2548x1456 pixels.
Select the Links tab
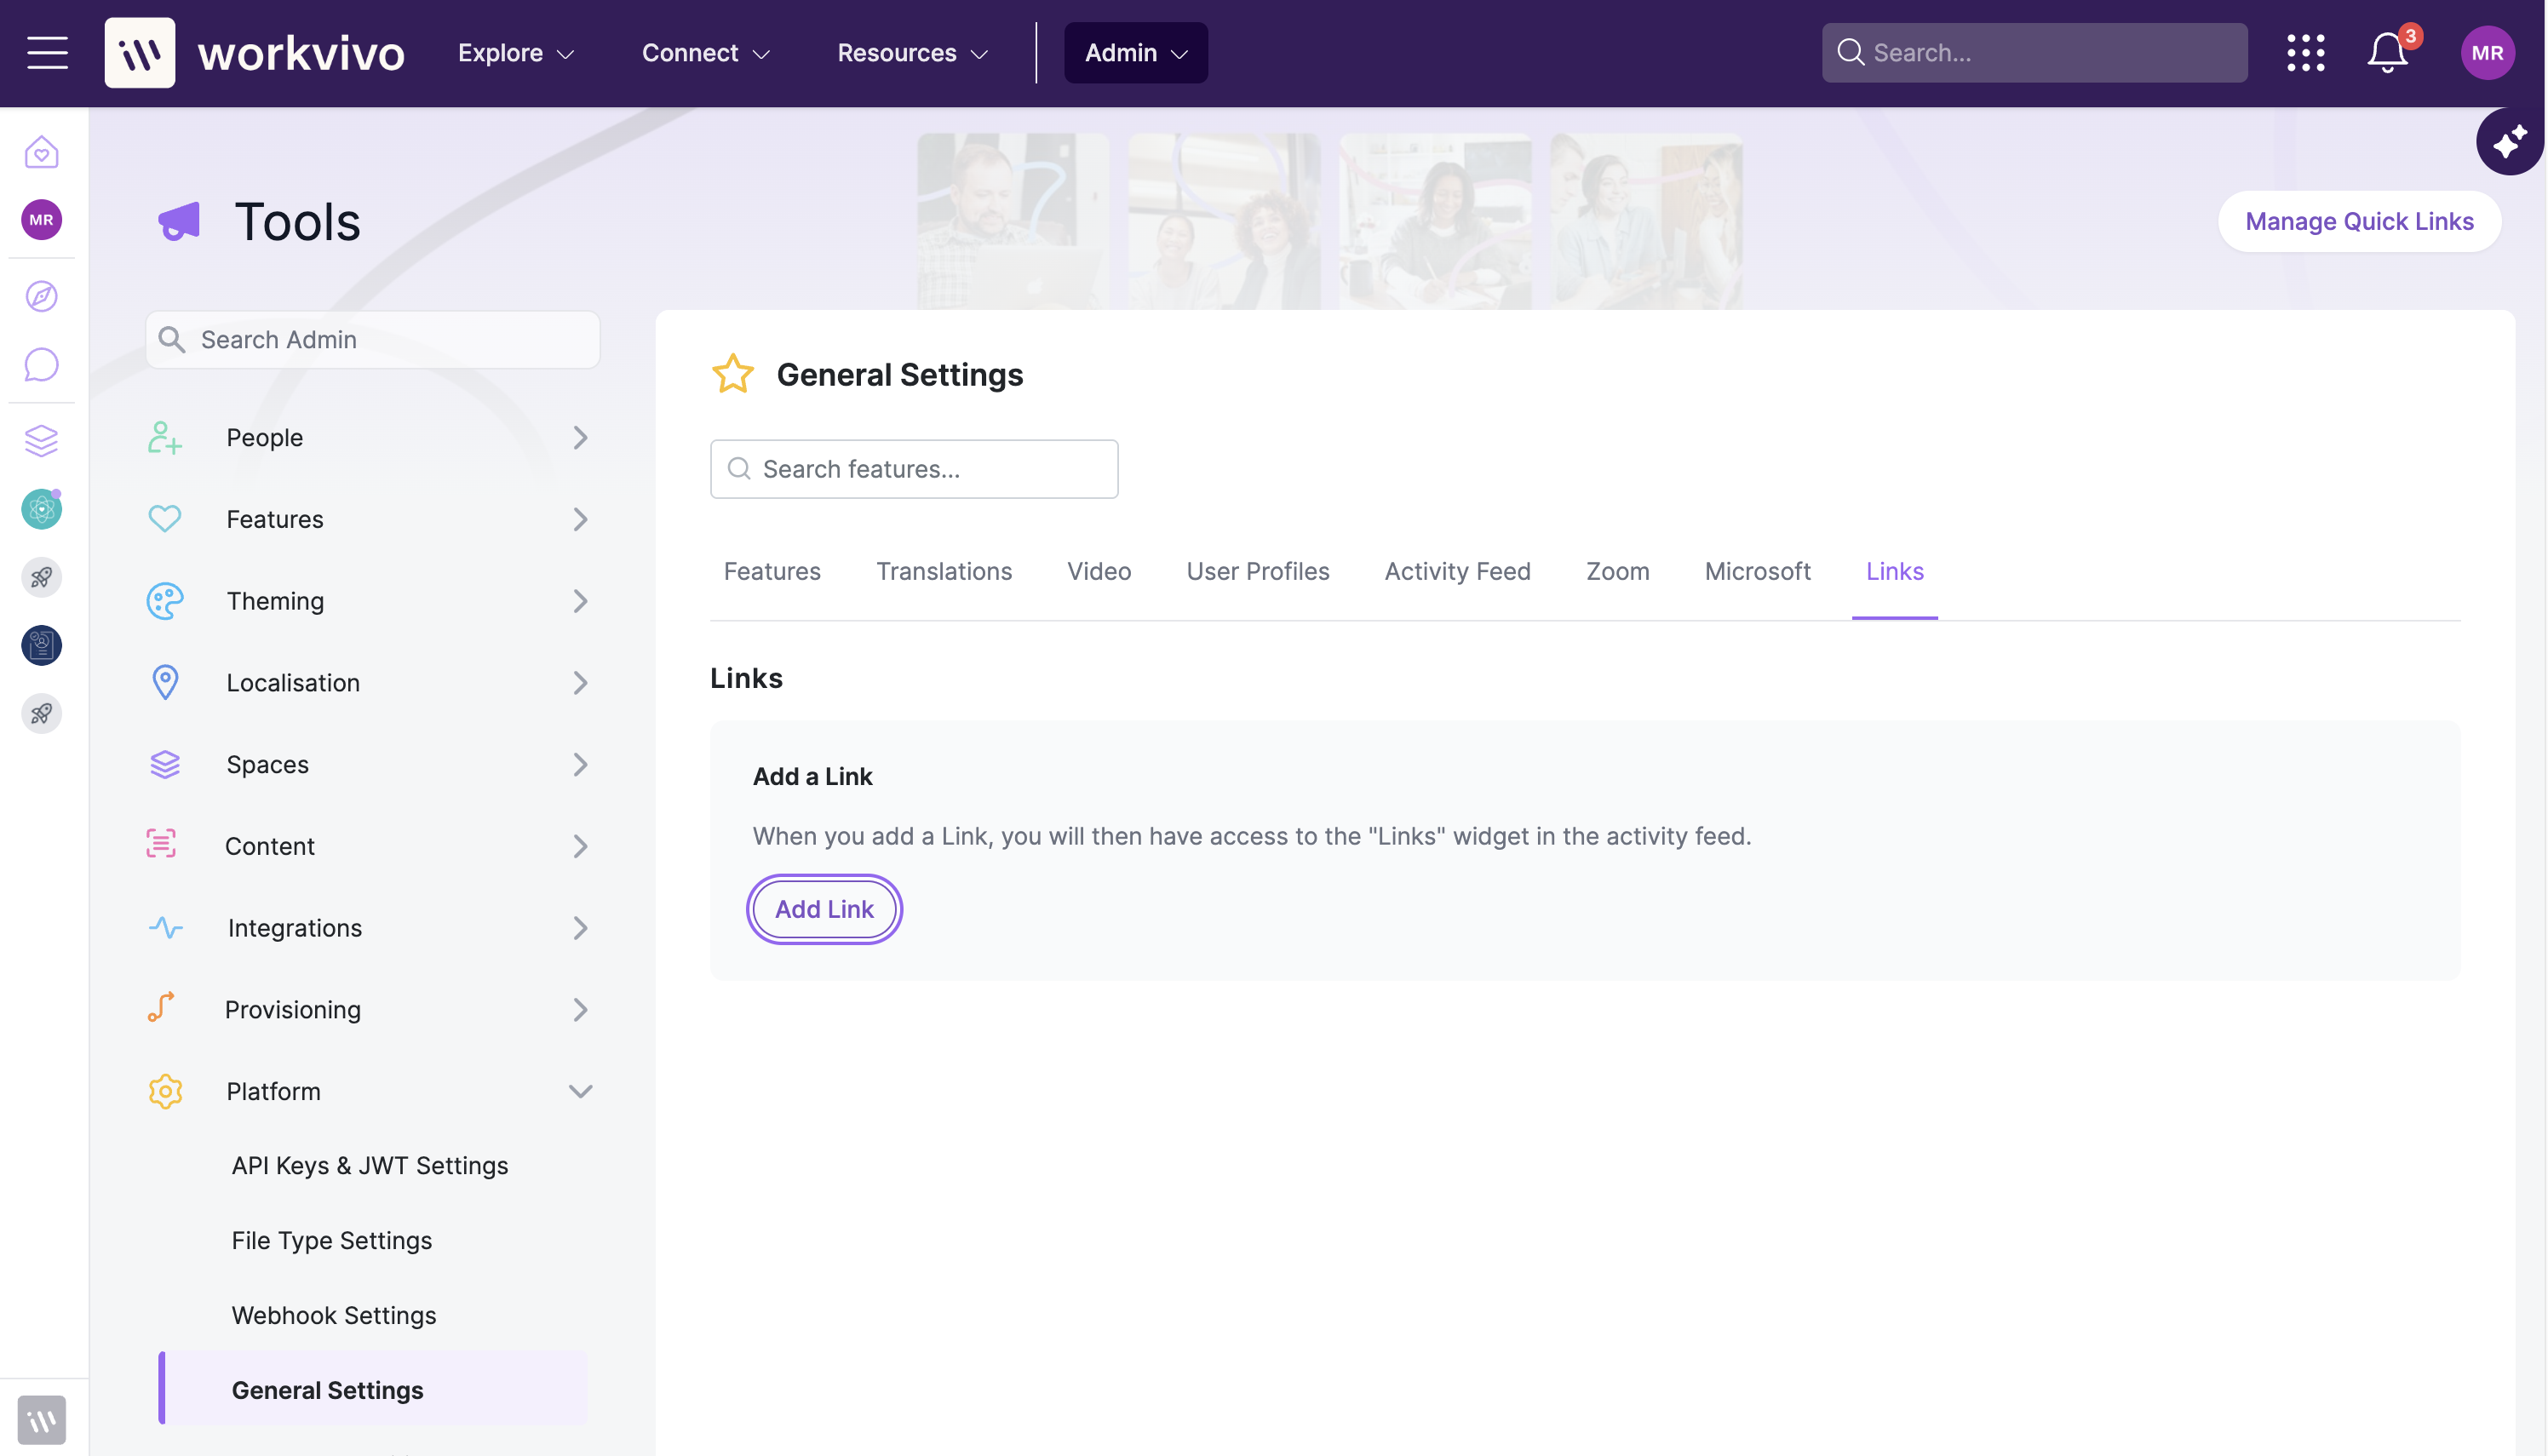tap(1894, 571)
